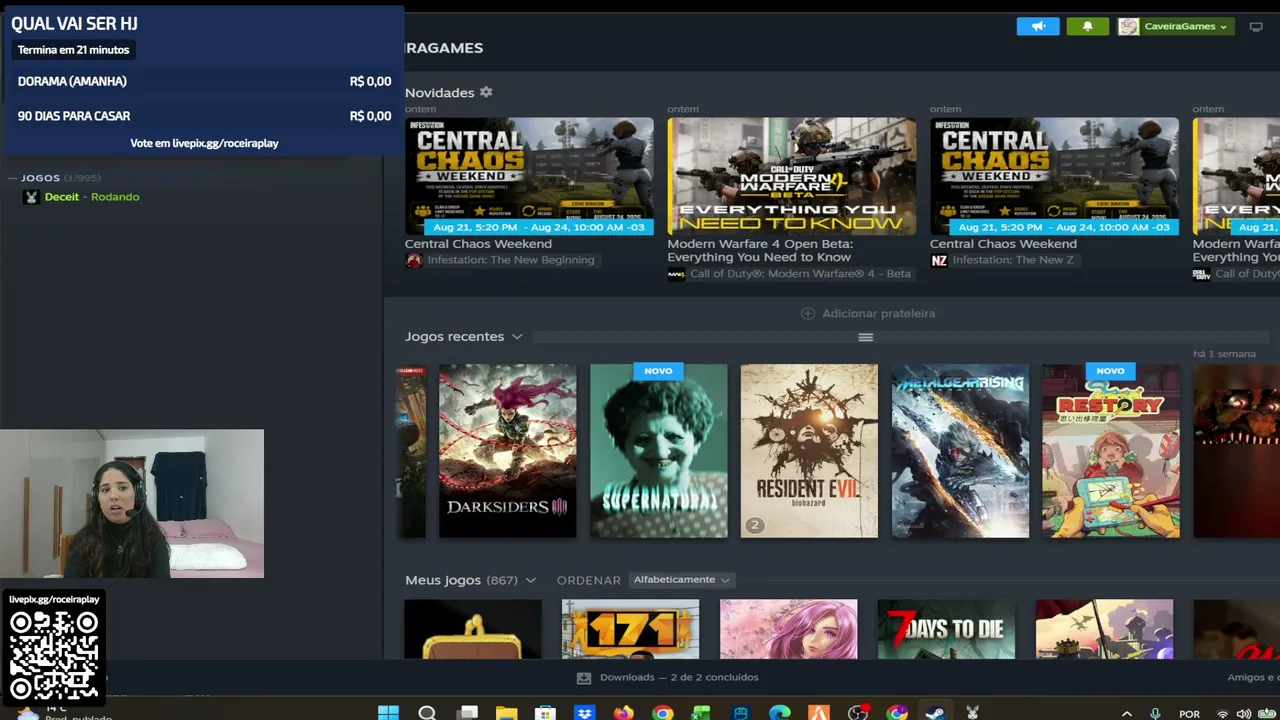Open the Alfabeticamente sort dropdown

[681, 580]
